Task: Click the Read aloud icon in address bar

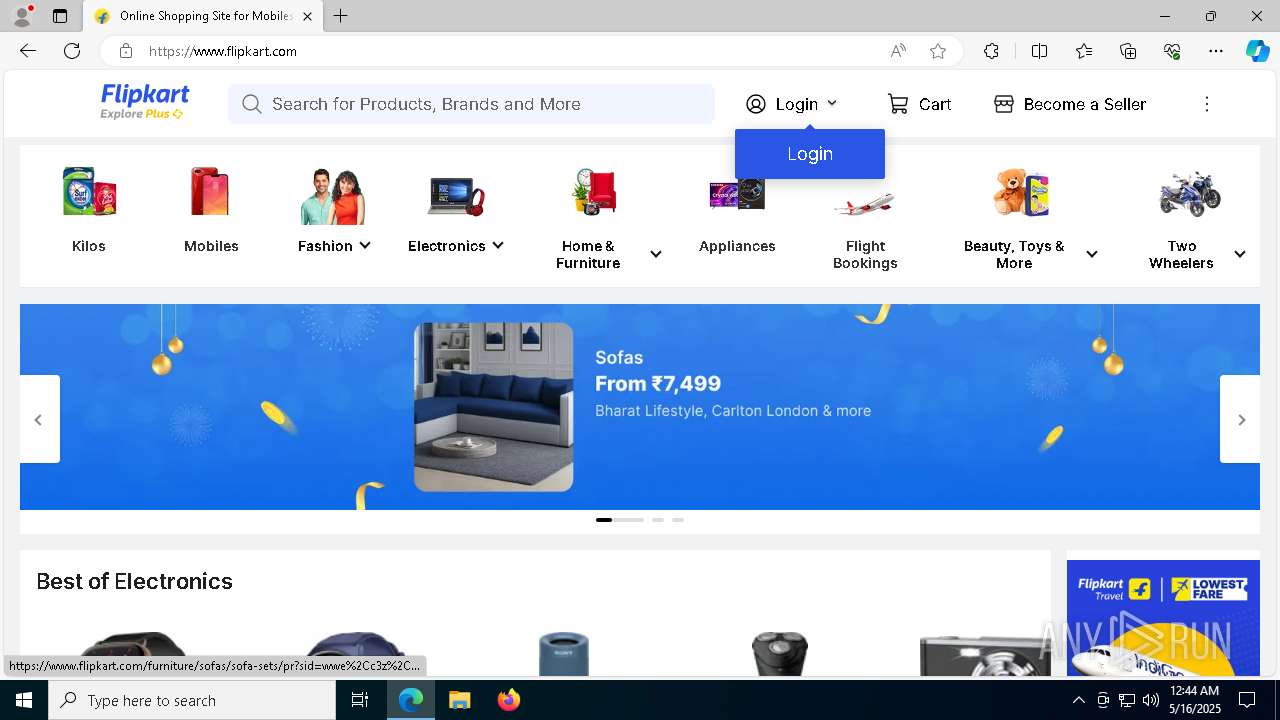Action: [x=898, y=51]
